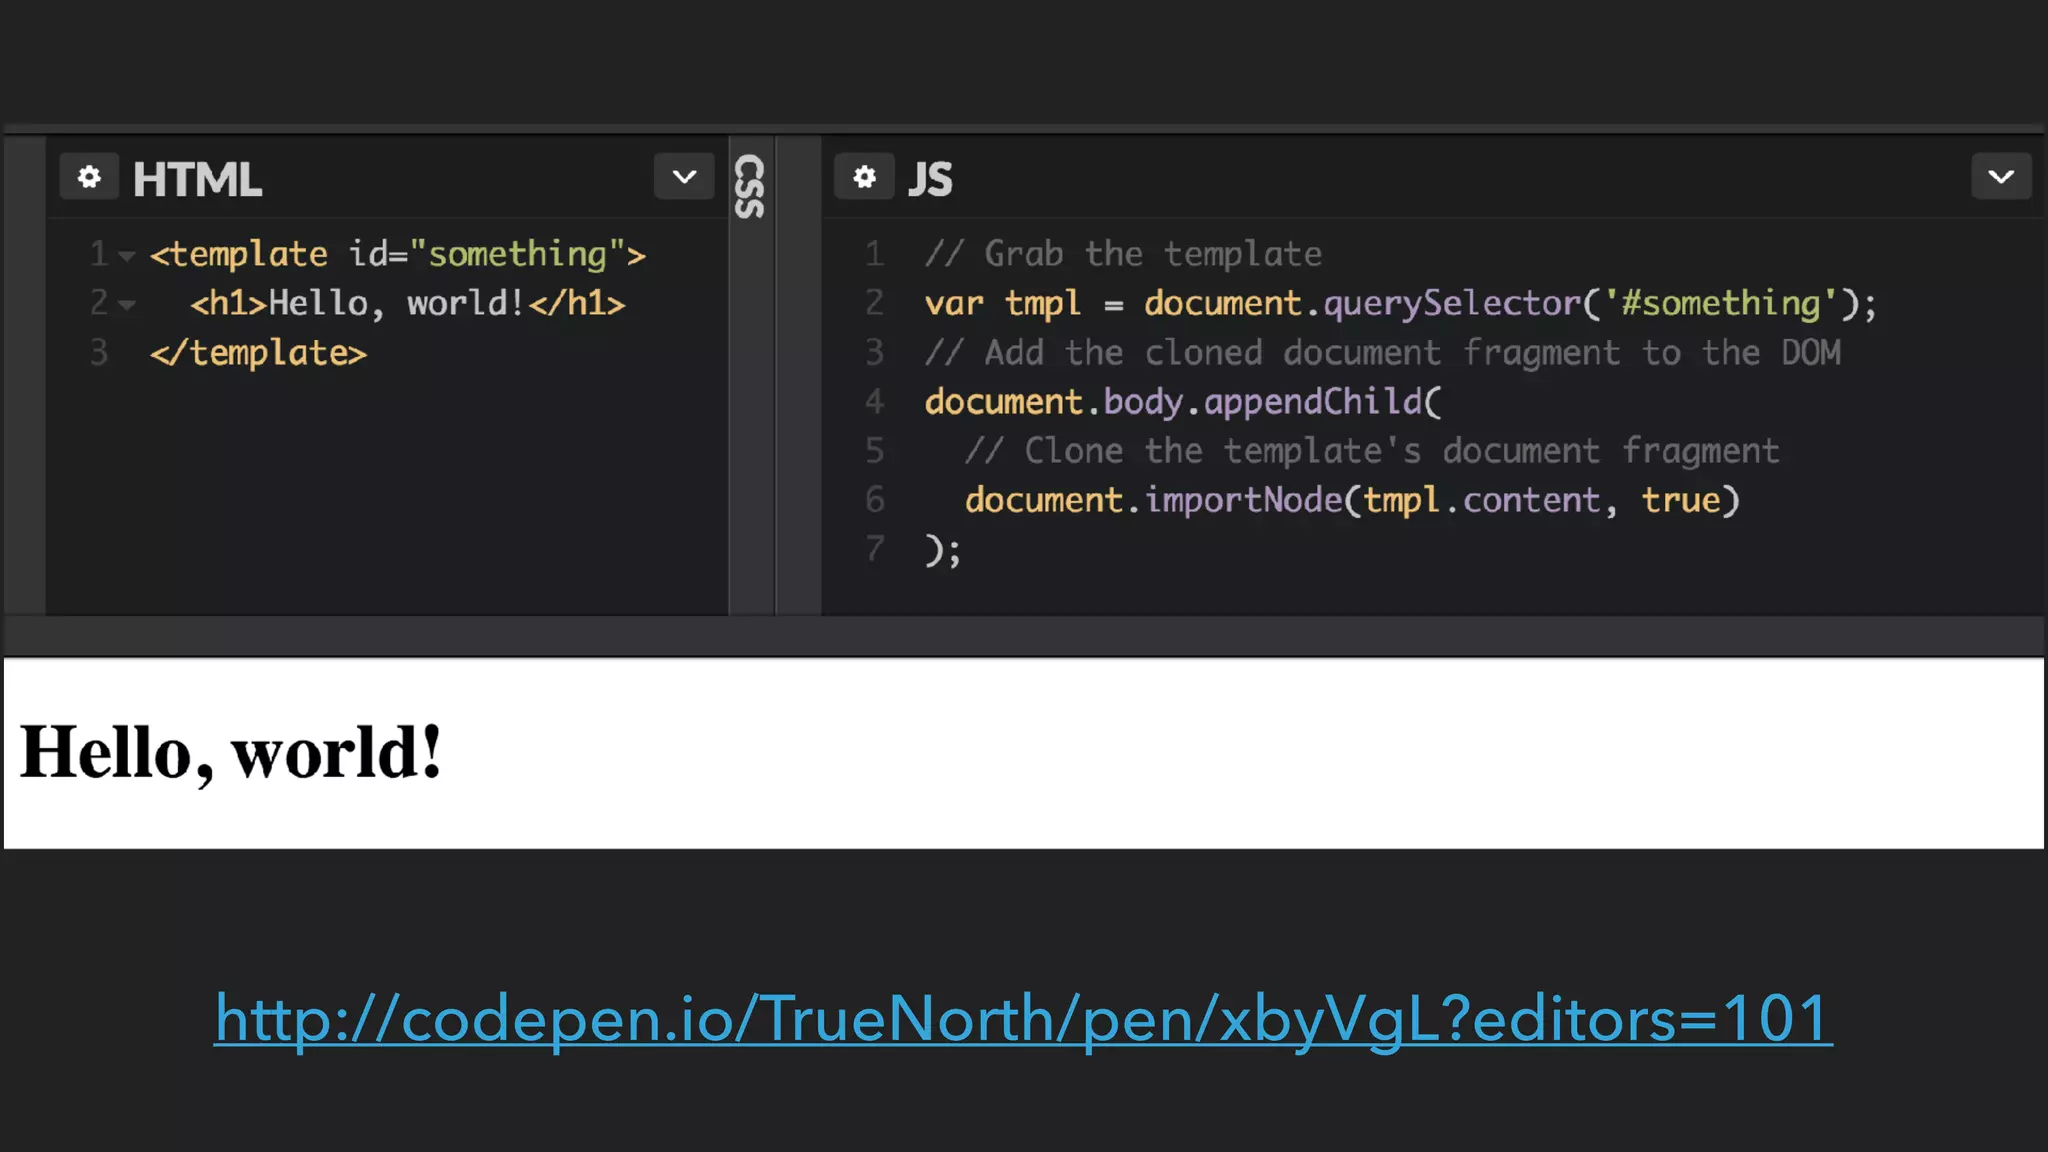
Task: Click the document.body.appendChild( line
Action: (1183, 401)
